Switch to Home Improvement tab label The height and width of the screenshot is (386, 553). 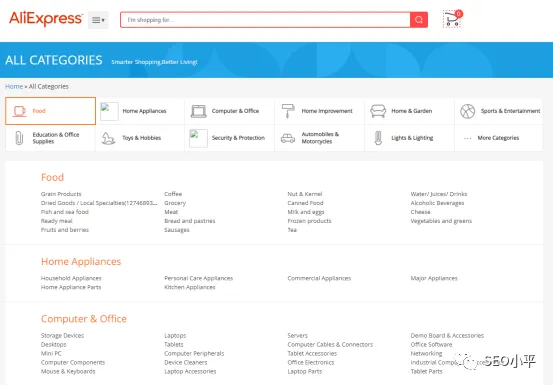pos(327,111)
